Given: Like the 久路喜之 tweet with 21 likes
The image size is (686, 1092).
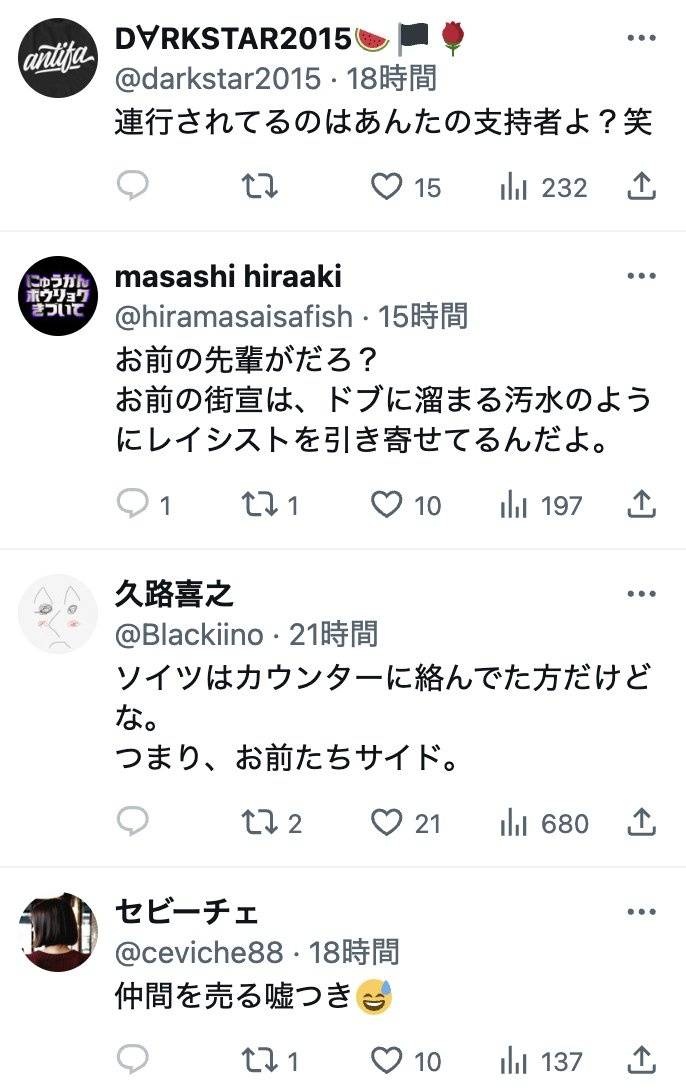Looking at the screenshot, I should pyautogui.click(x=387, y=823).
